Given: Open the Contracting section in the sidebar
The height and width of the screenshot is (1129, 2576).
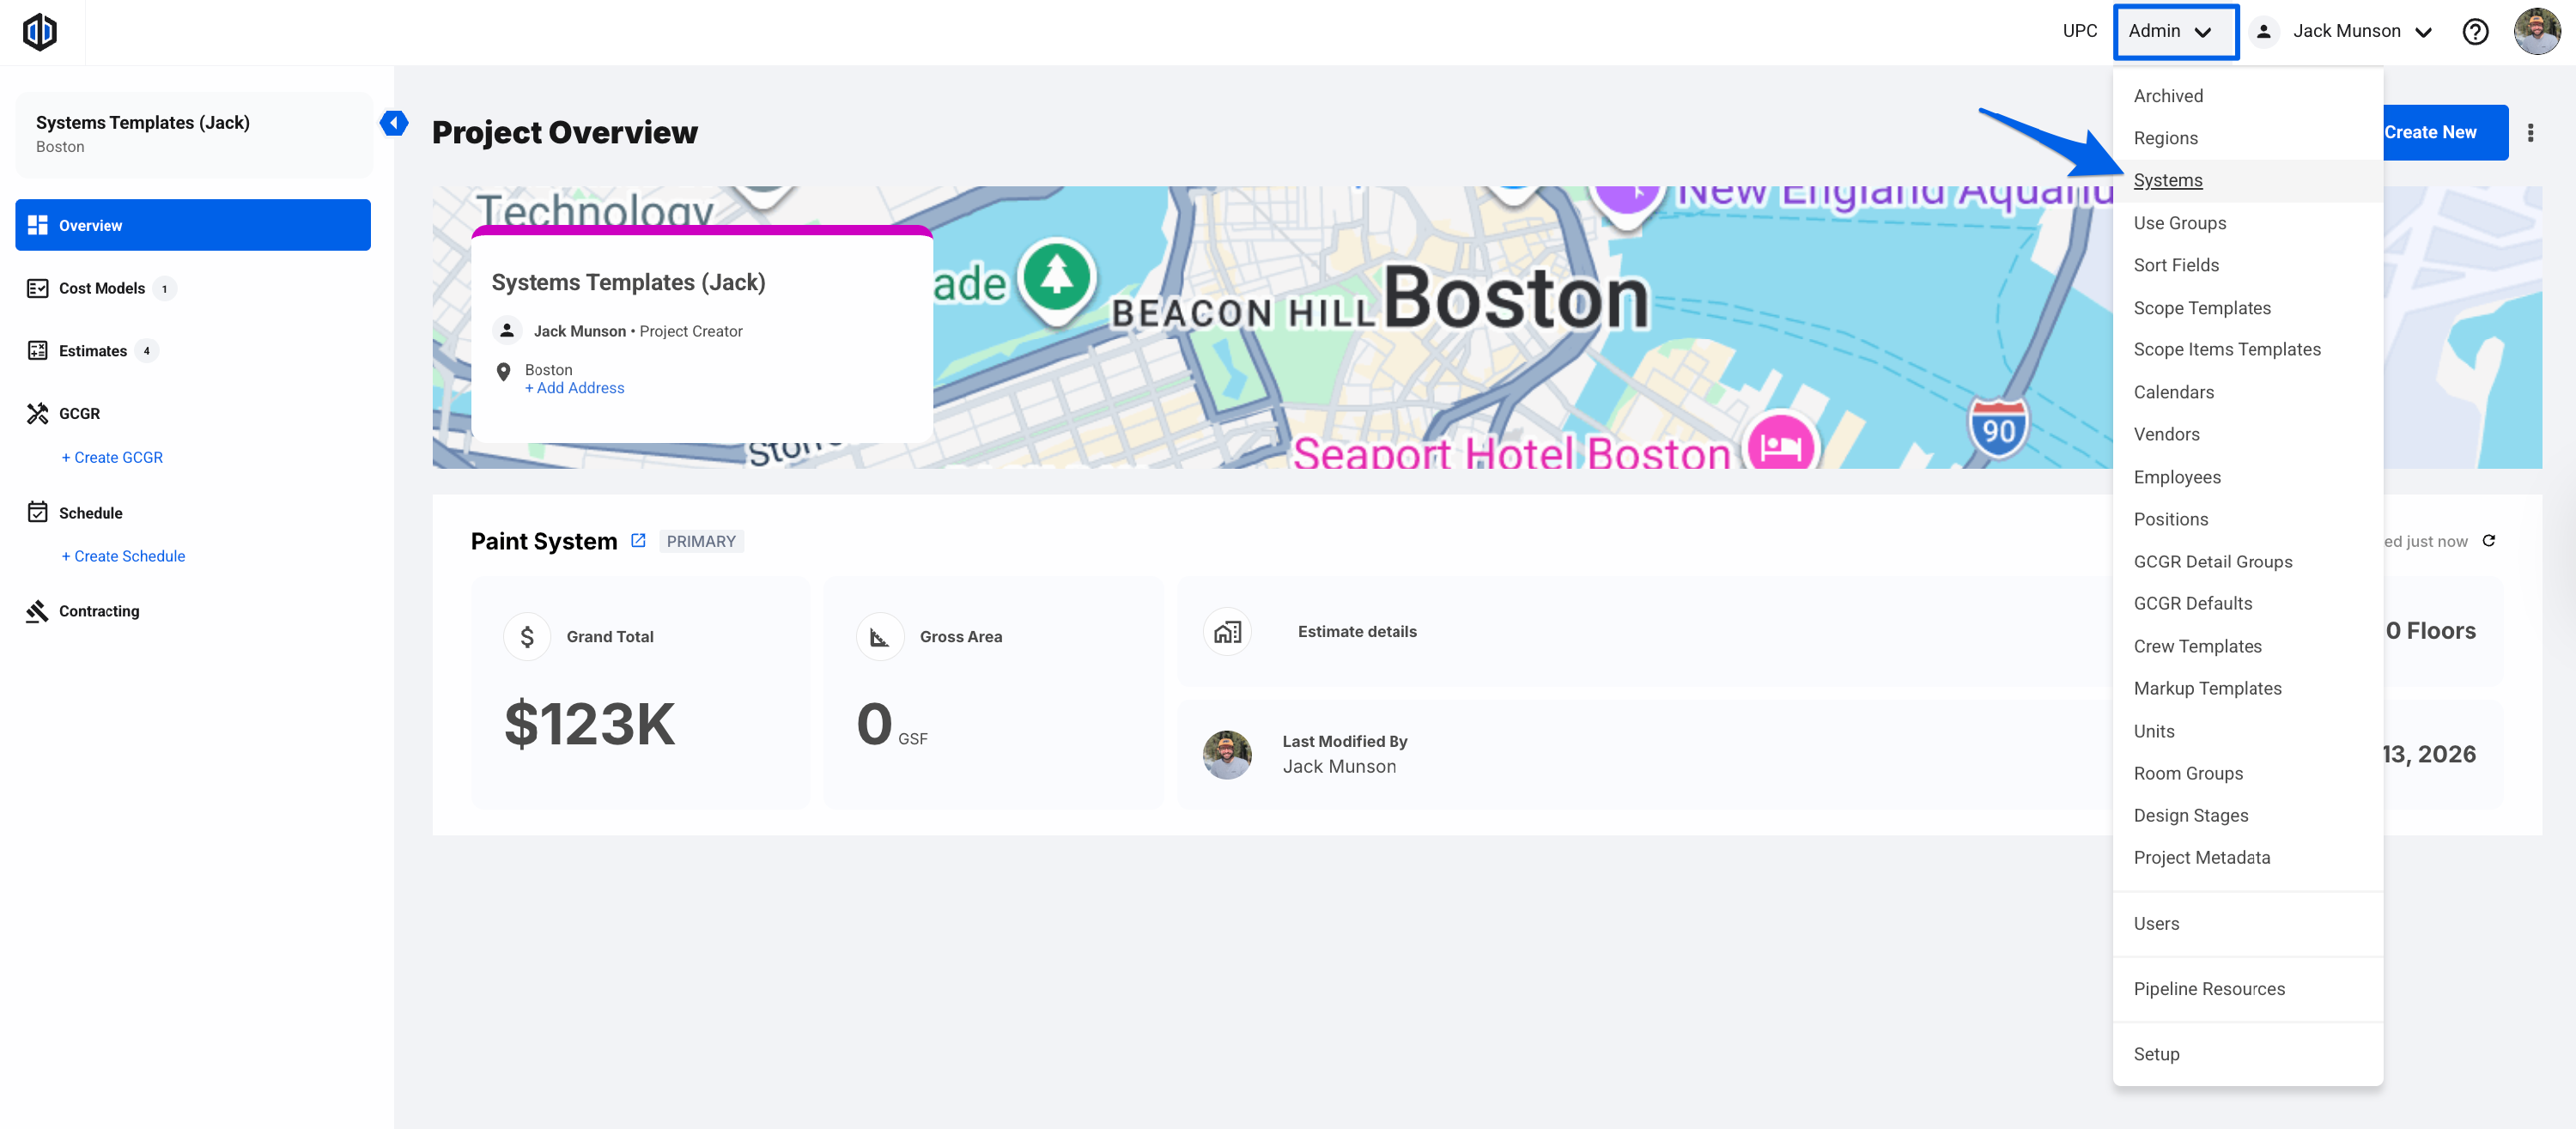Looking at the screenshot, I should (98, 611).
